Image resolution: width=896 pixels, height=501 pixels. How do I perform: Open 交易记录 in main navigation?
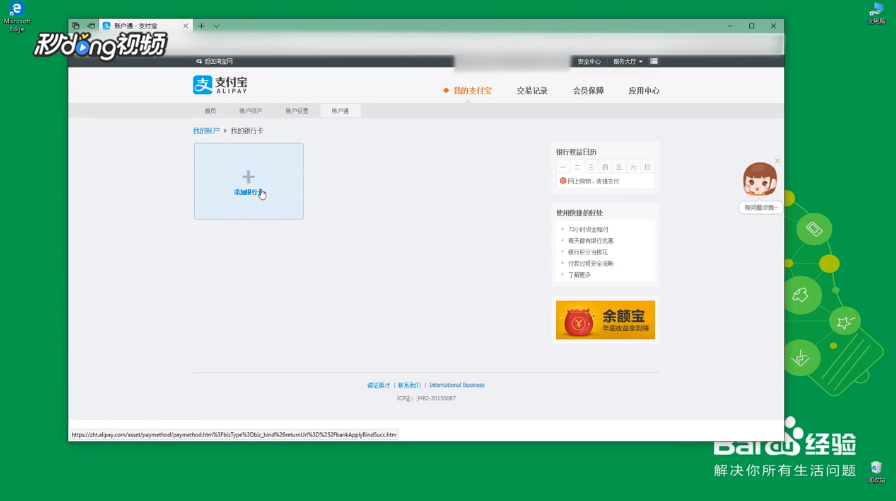[532, 90]
